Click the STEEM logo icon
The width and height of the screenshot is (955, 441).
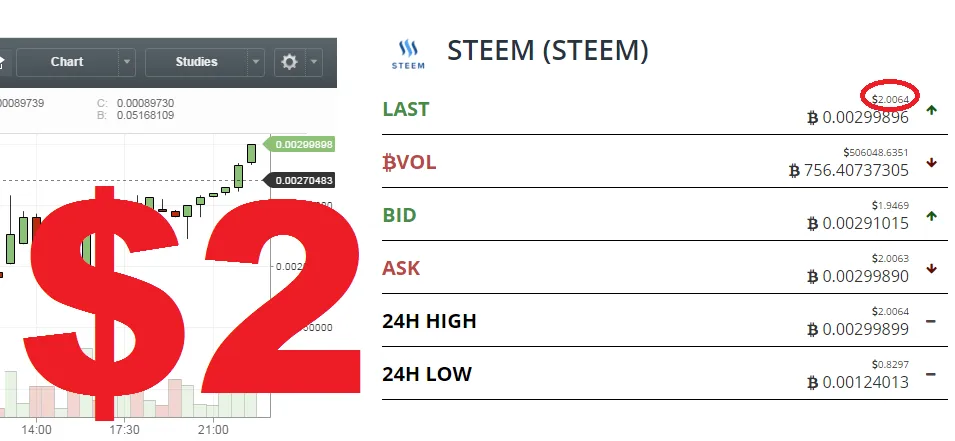click(408, 54)
